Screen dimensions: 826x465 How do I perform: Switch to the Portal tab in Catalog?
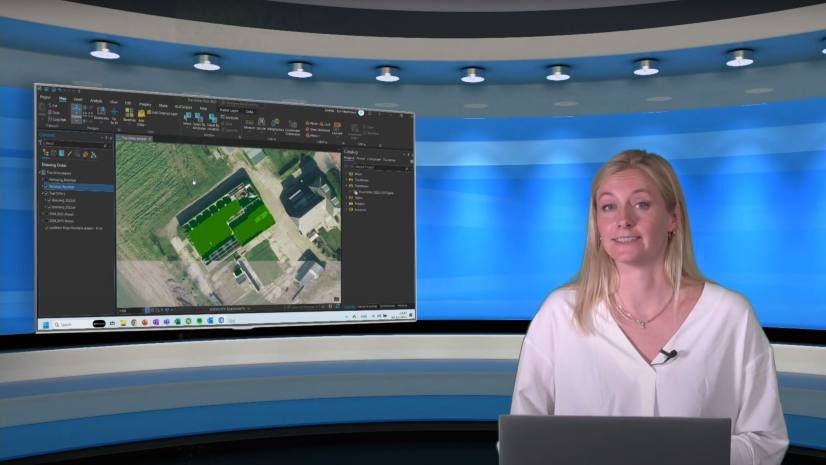[361, 159]
